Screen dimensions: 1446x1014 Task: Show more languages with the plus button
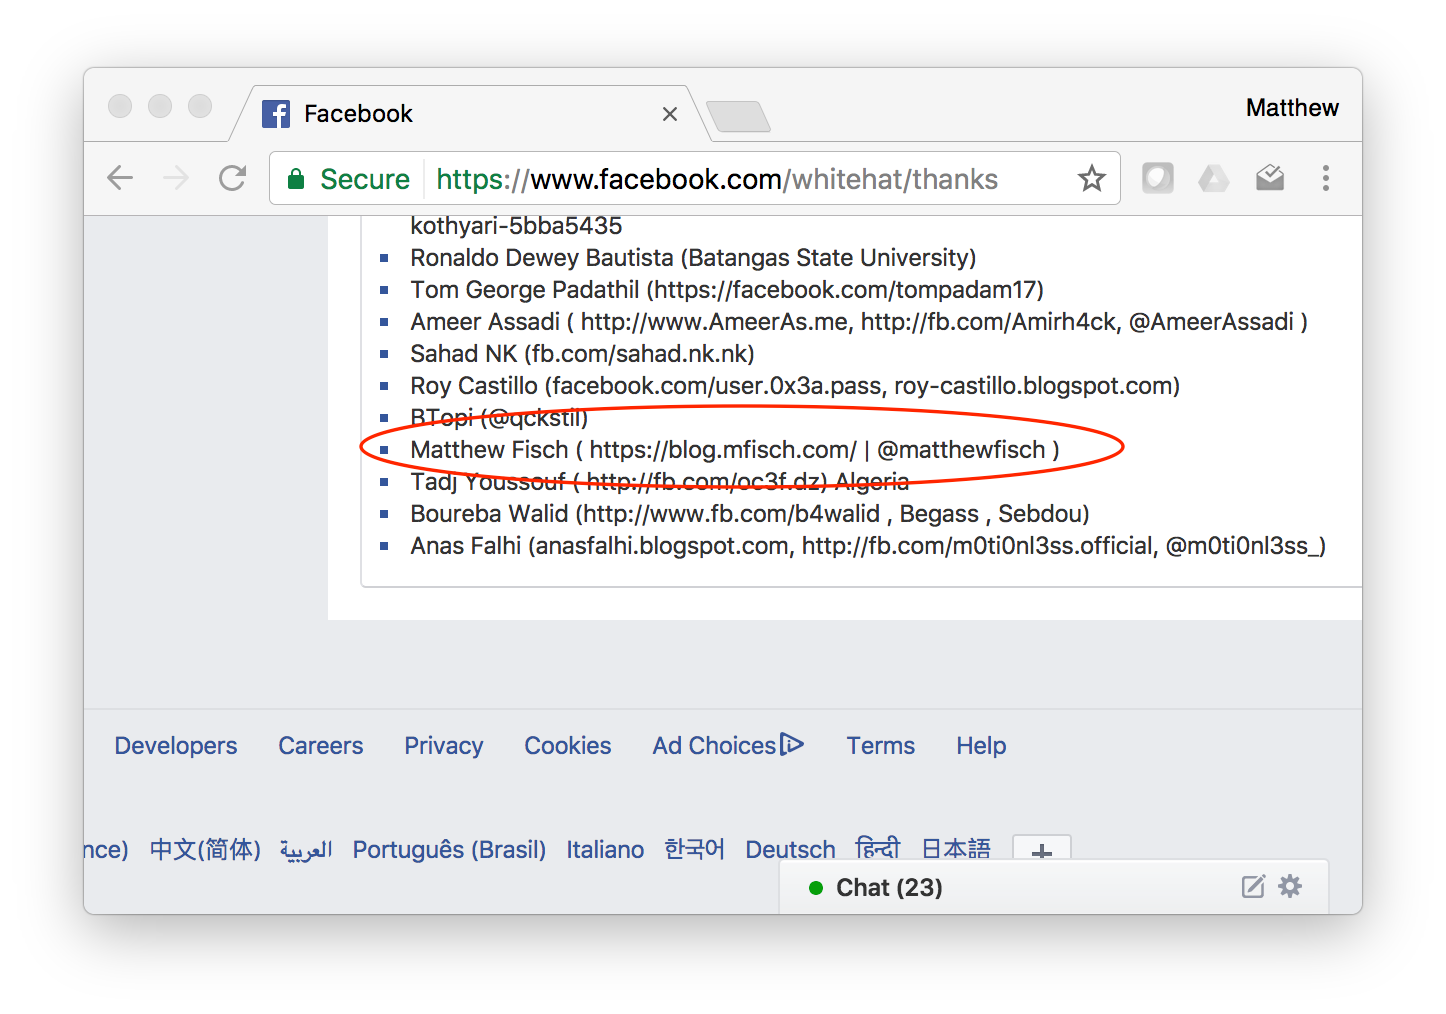(1041, 848)
